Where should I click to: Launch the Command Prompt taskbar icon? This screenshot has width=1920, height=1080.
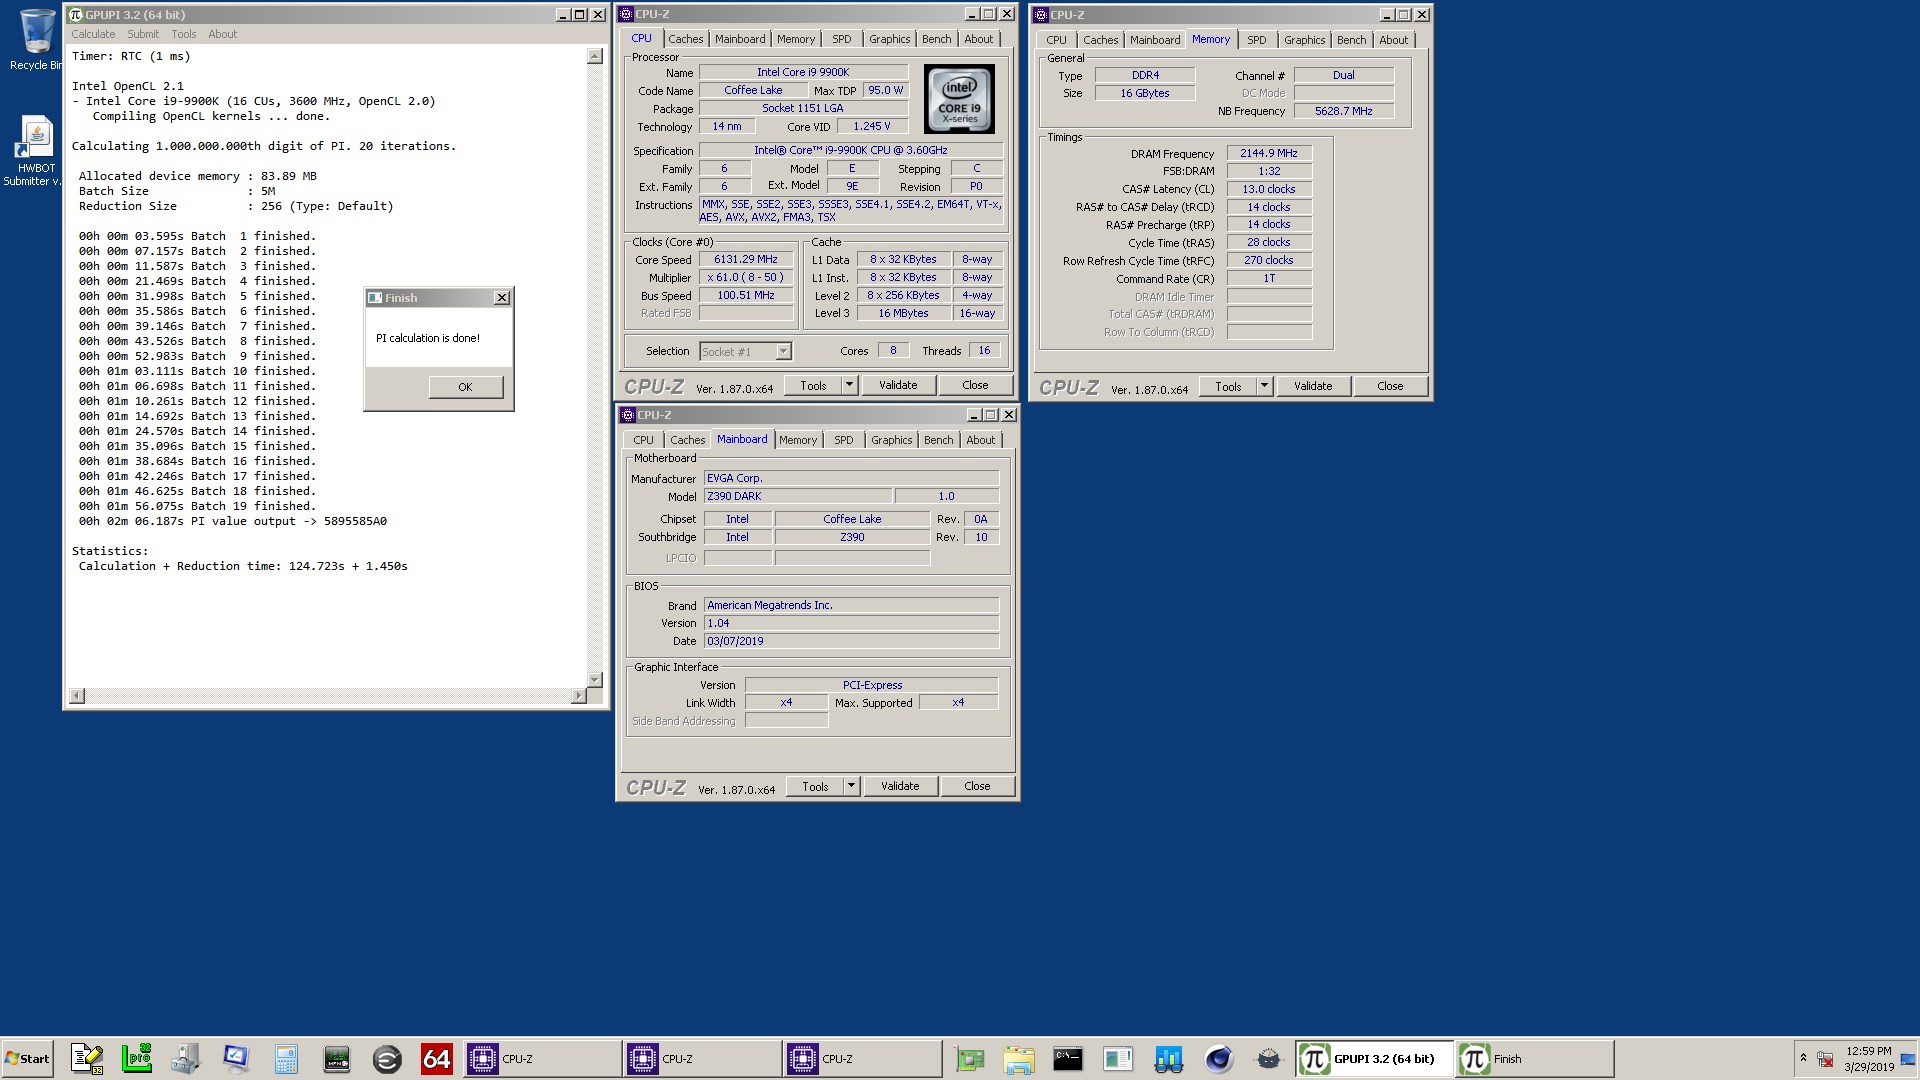tap(1068, 1059)
